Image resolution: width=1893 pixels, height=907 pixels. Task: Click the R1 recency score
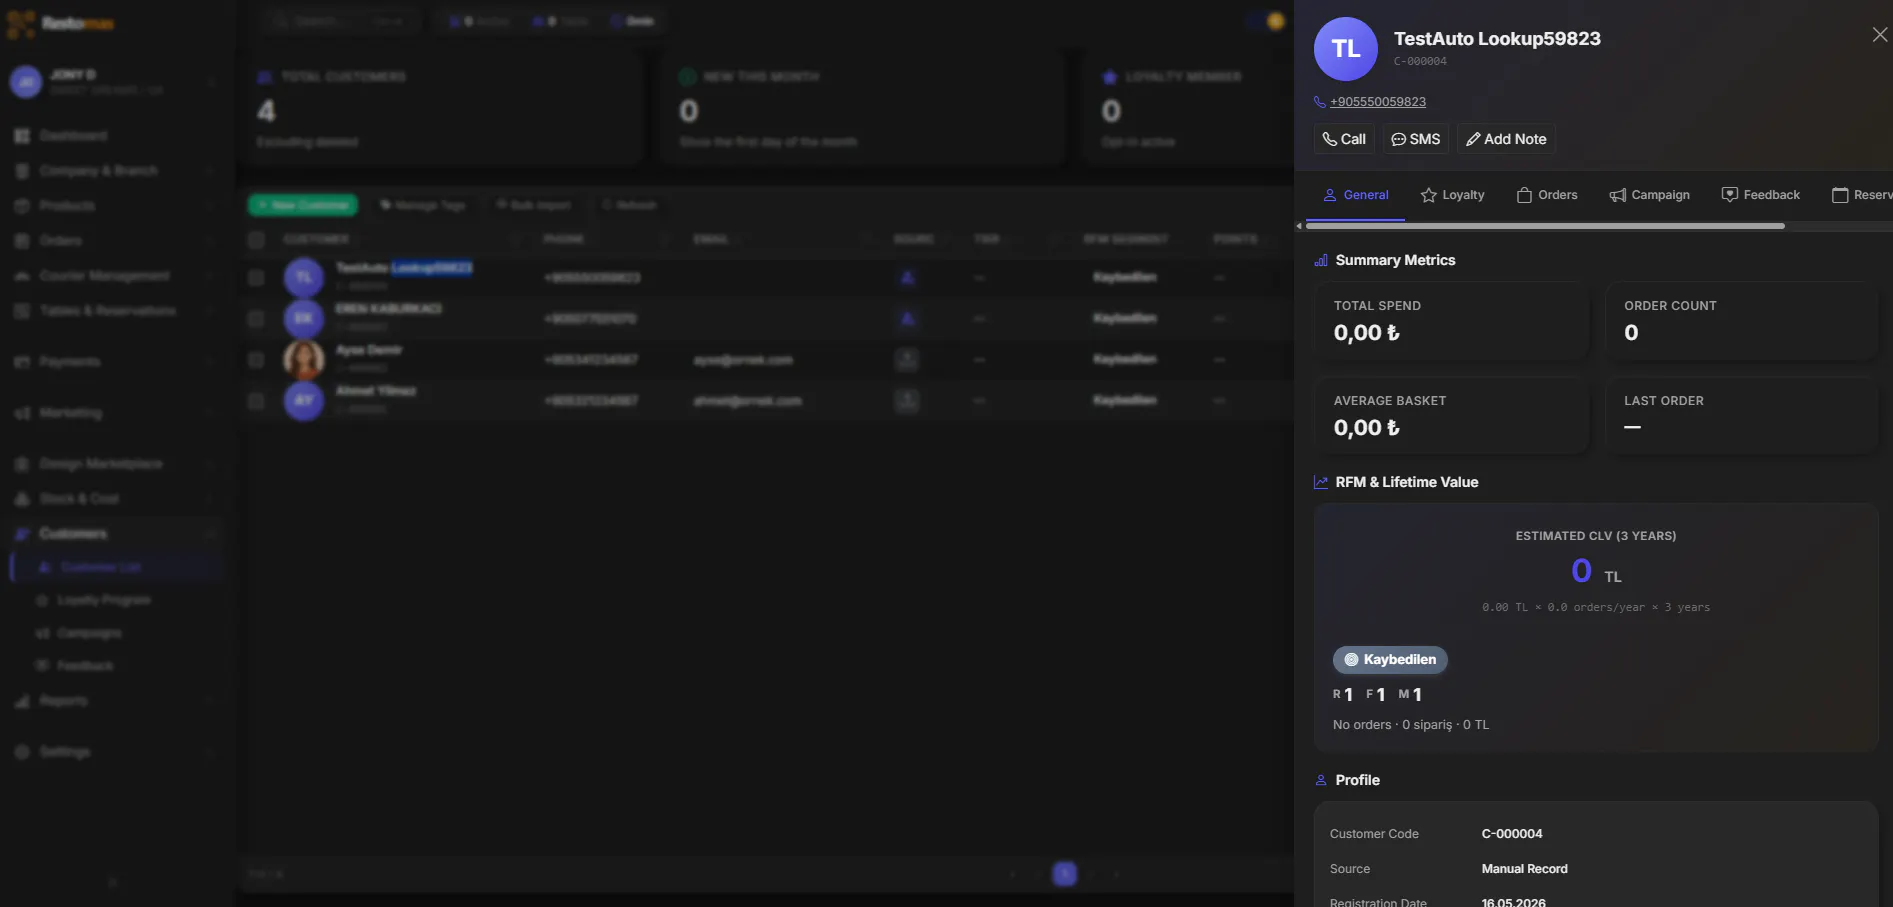pyautogui.click(x=1343, y=694)
